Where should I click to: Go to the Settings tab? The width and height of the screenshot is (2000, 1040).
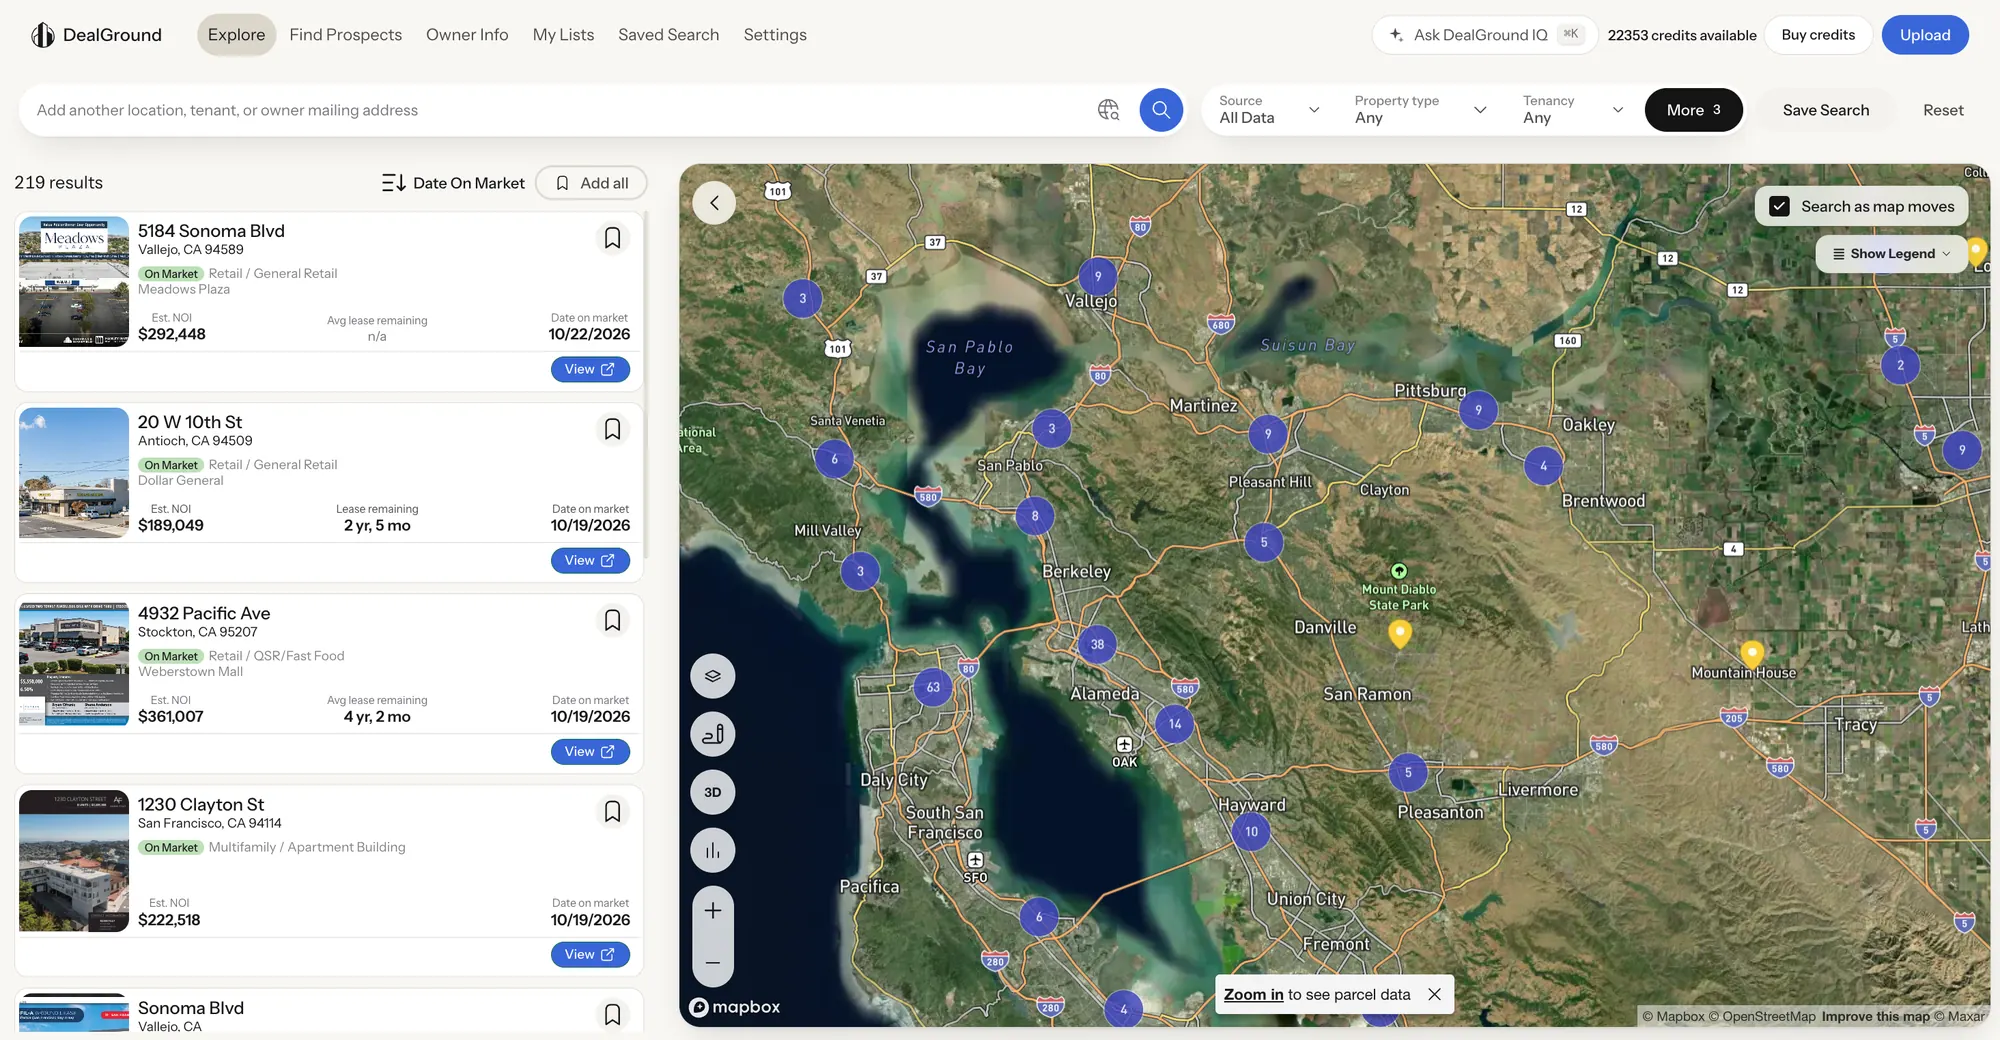point(775,35)
